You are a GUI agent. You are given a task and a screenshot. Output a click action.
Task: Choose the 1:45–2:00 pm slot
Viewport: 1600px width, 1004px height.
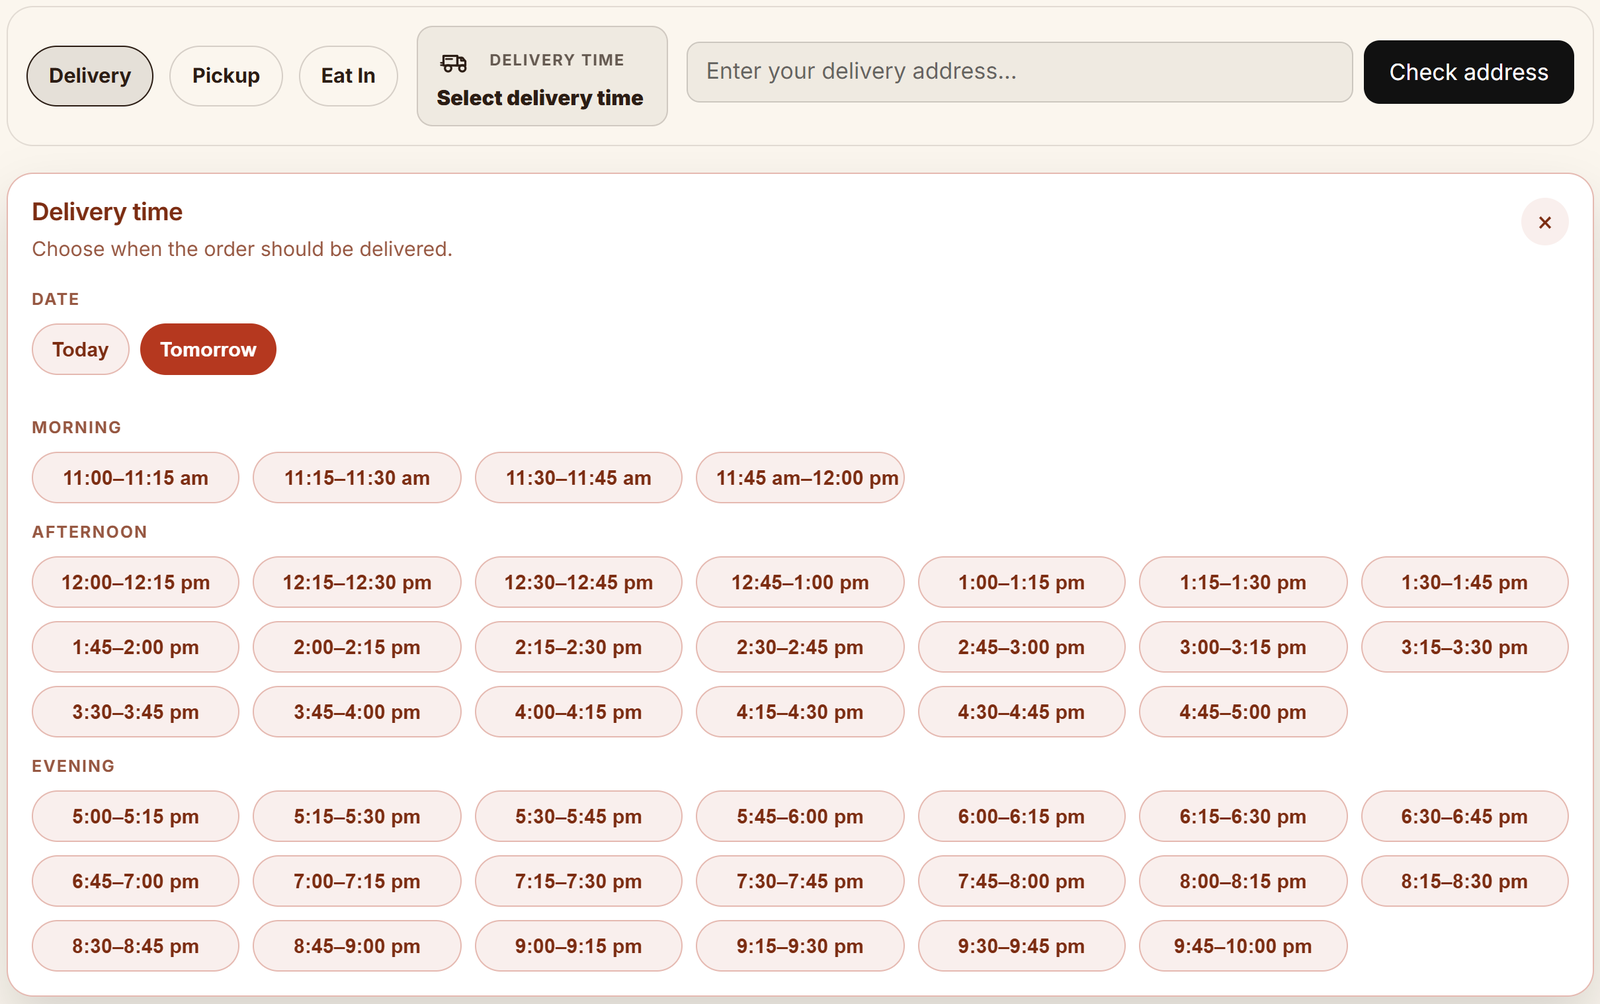tap(136, 647)
